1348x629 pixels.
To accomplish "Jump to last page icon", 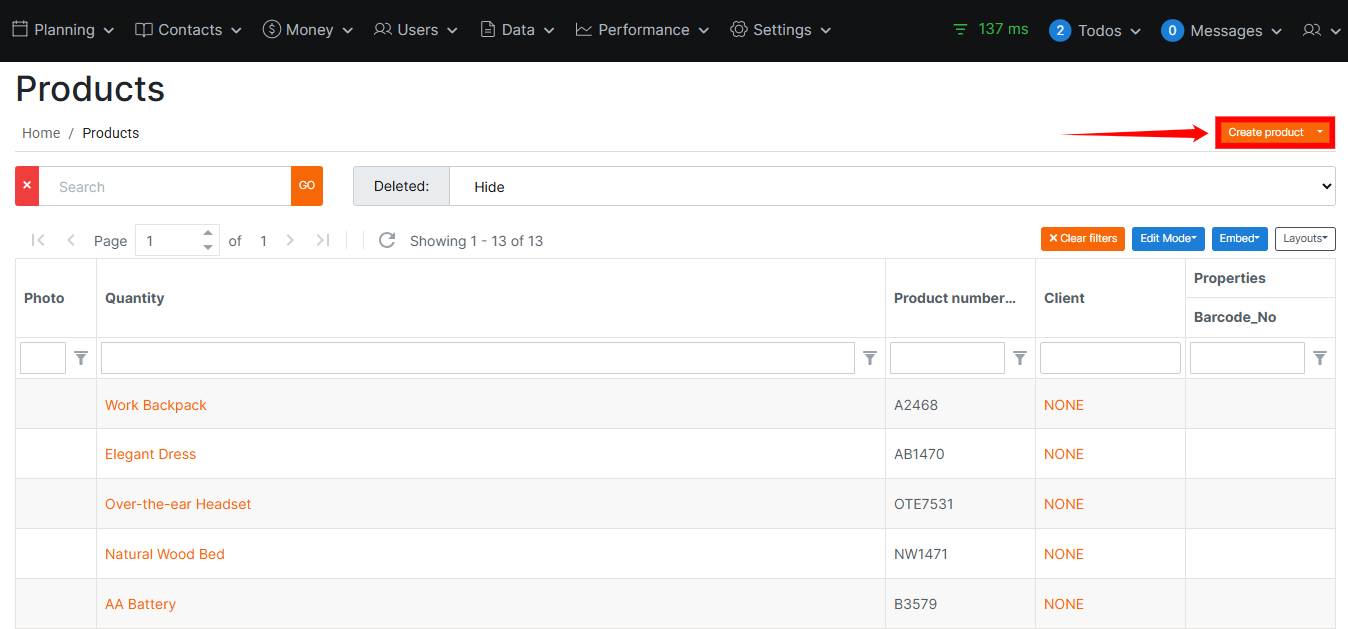I will 322,240.
